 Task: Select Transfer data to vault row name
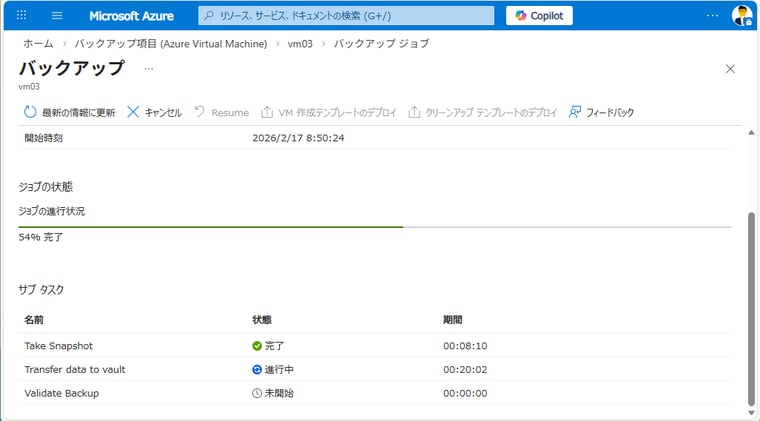pyautogui.click(x=75, y=370)
